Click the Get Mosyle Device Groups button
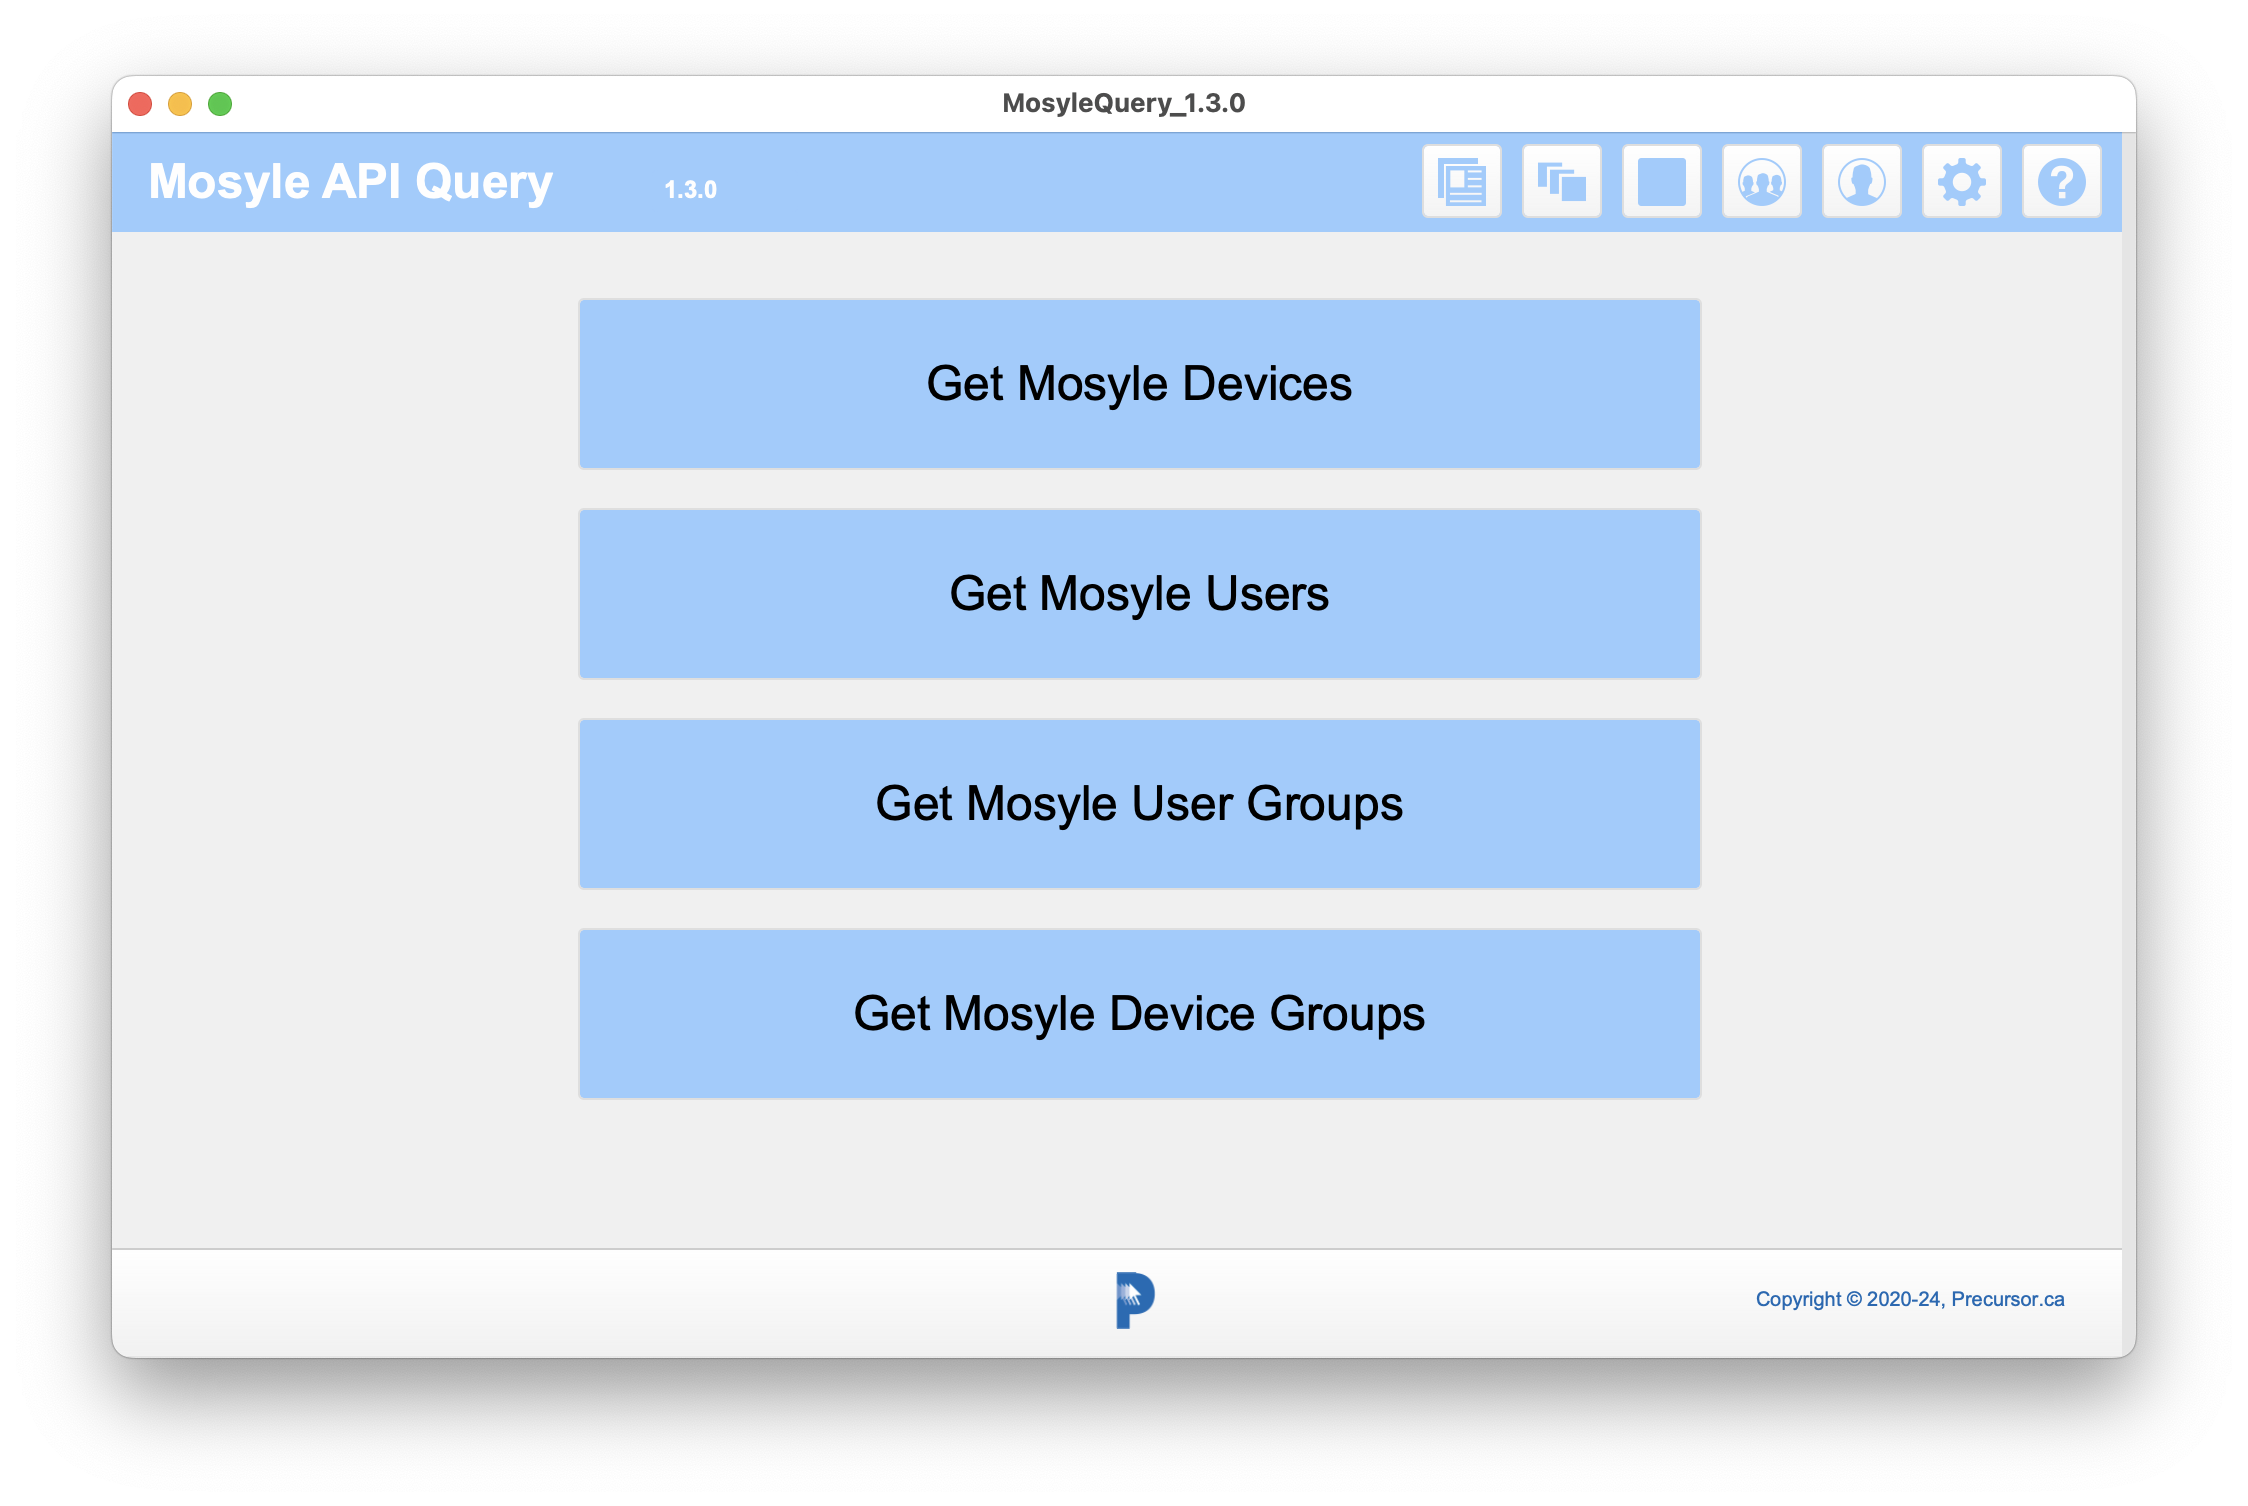The height and width of the screenshot is (1506, 2248). click(x=1139, y=1014)
